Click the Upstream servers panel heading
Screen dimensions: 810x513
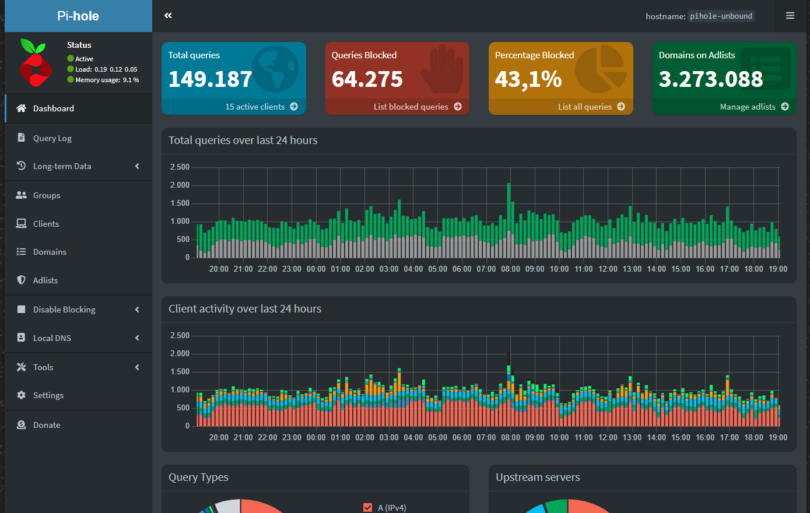538,477
